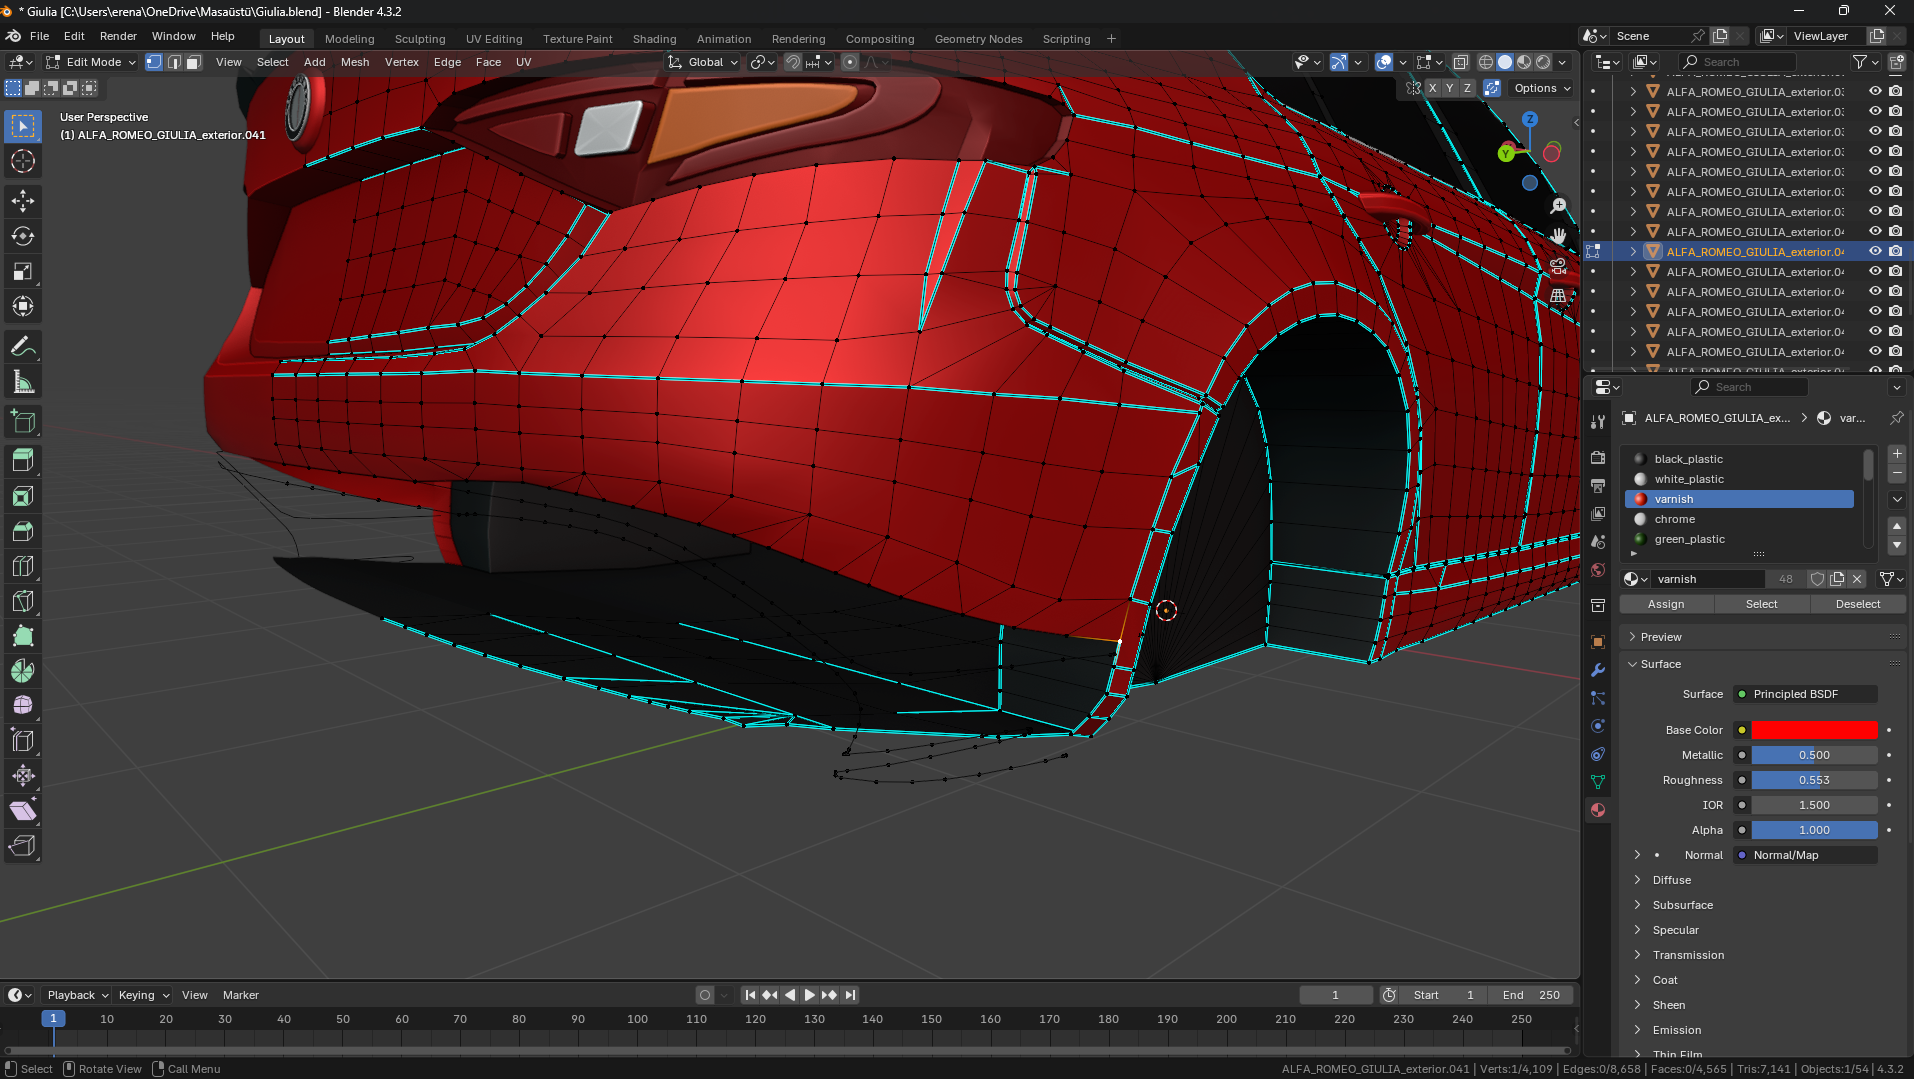The height and width of the screenshot is (1079, 1914).
Task: Click the red Base Color swatch
Action: (1813, 730)
